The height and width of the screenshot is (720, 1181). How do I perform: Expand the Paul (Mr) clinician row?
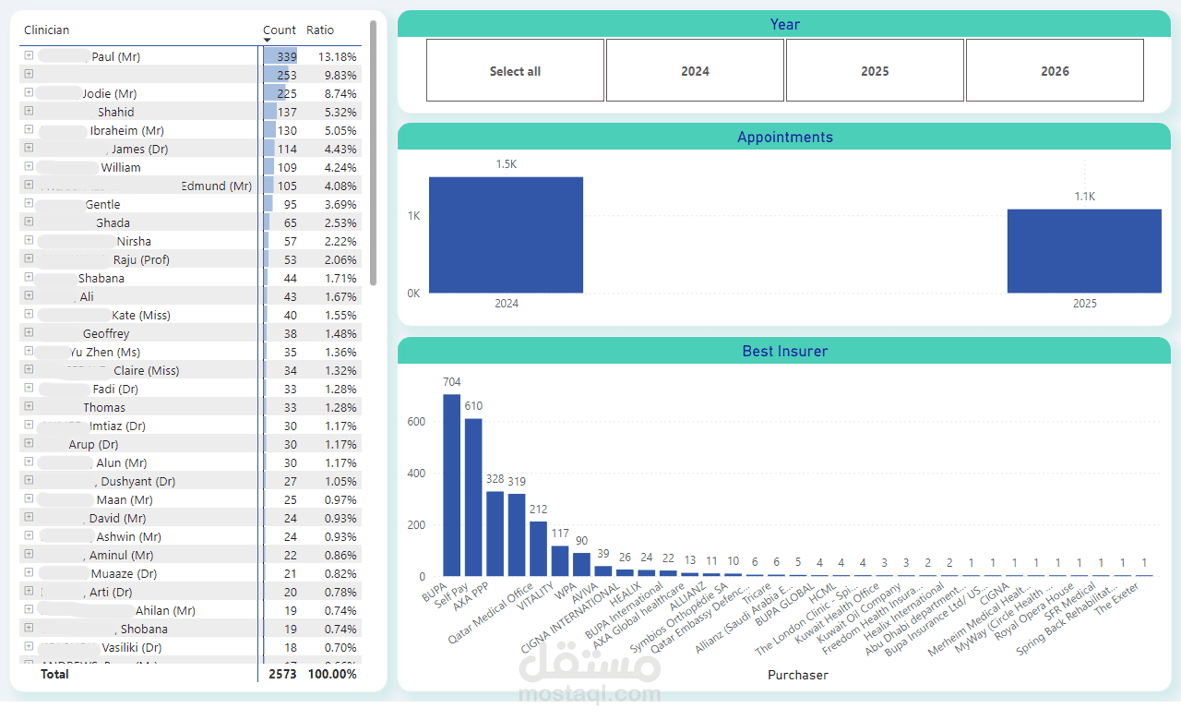(29, 56)
